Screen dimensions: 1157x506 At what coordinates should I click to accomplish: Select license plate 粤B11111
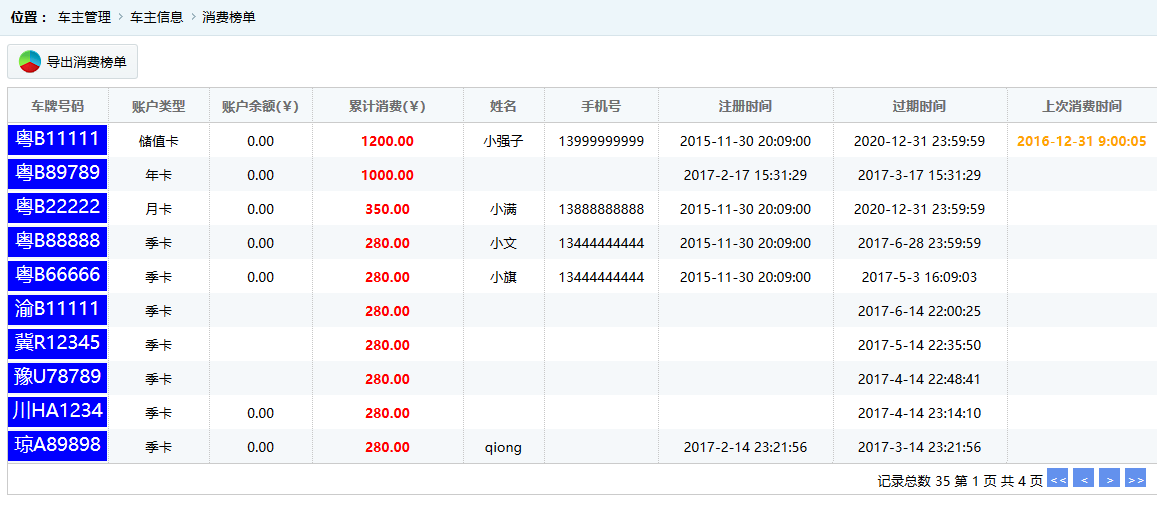click(58, 140)
